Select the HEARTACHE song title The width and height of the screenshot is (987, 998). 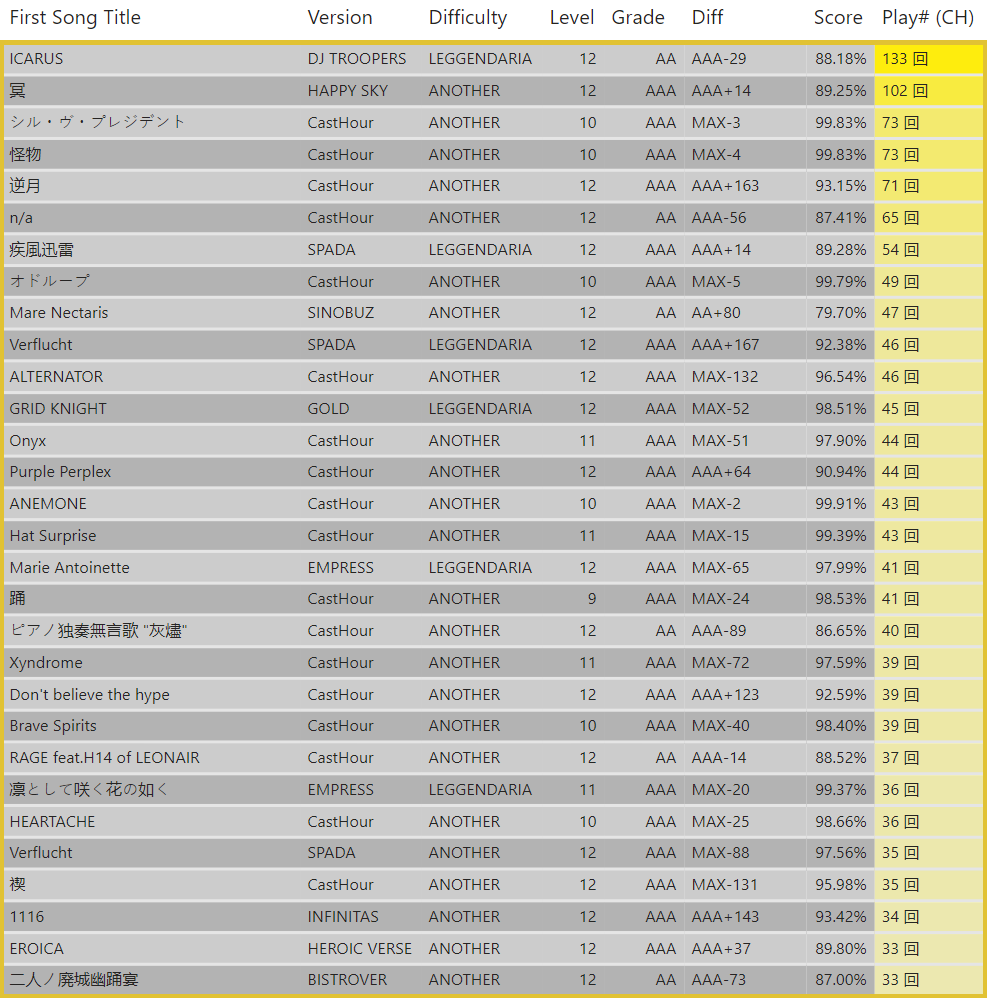tap(52, 822)
